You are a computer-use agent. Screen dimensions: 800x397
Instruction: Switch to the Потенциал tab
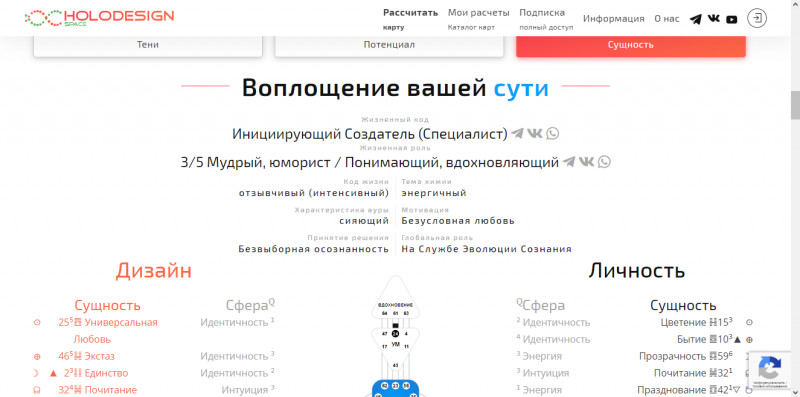(389, 45)
